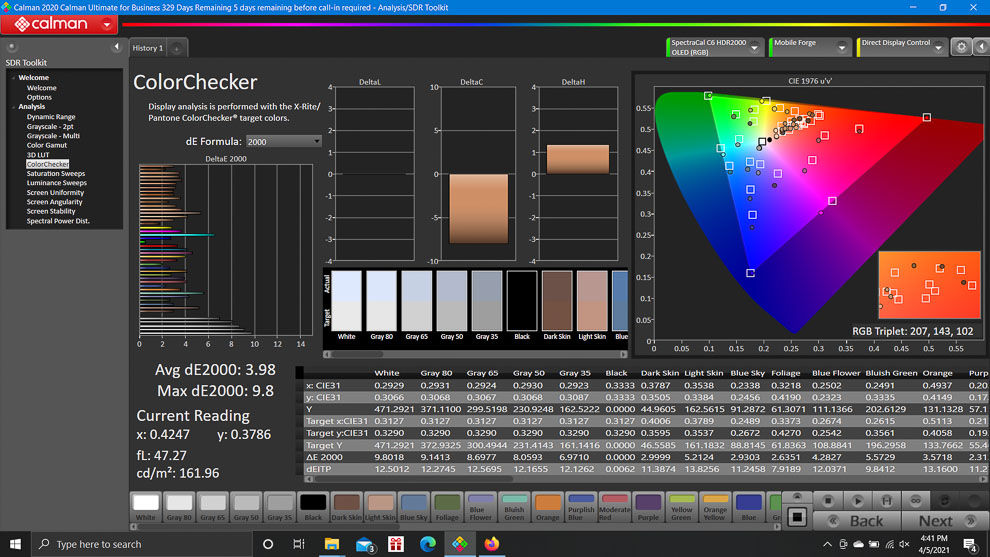The image size is (990, 557).
Task: Select the Gray 50 patch in the bottom strip
Action: (246, 507)
